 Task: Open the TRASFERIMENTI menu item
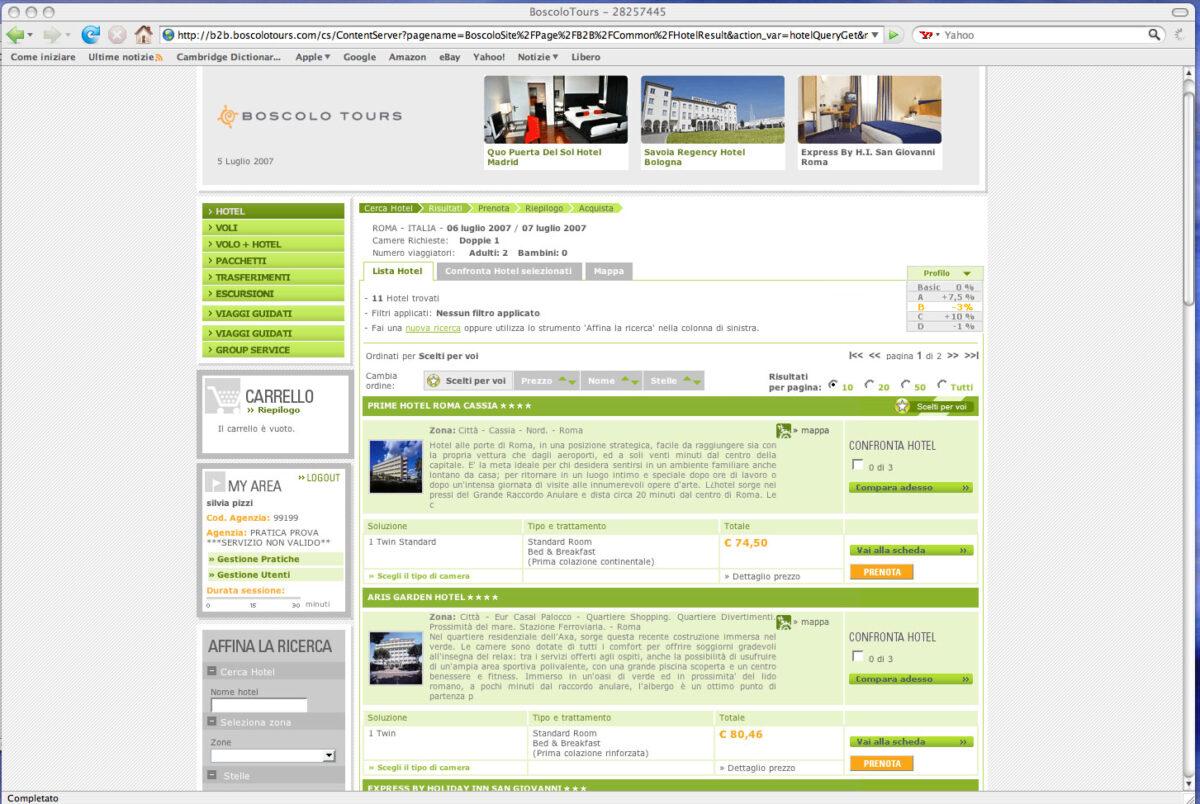[273, 277]
